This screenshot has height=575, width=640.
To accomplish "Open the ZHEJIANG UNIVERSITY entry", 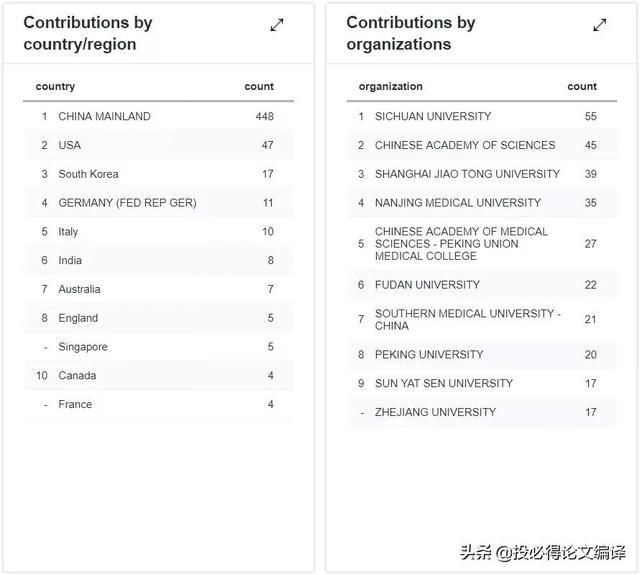I will pyautogui.click(x=482, y=412).
